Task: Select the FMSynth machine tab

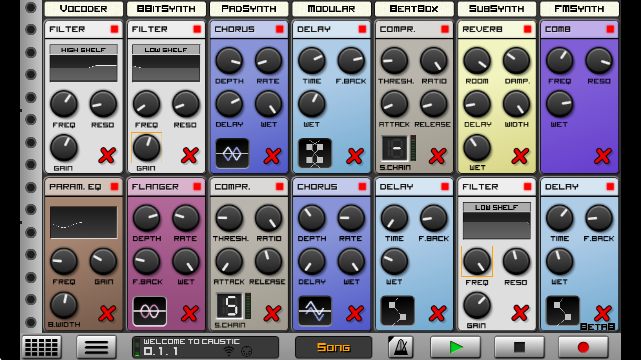Action: 579,9
